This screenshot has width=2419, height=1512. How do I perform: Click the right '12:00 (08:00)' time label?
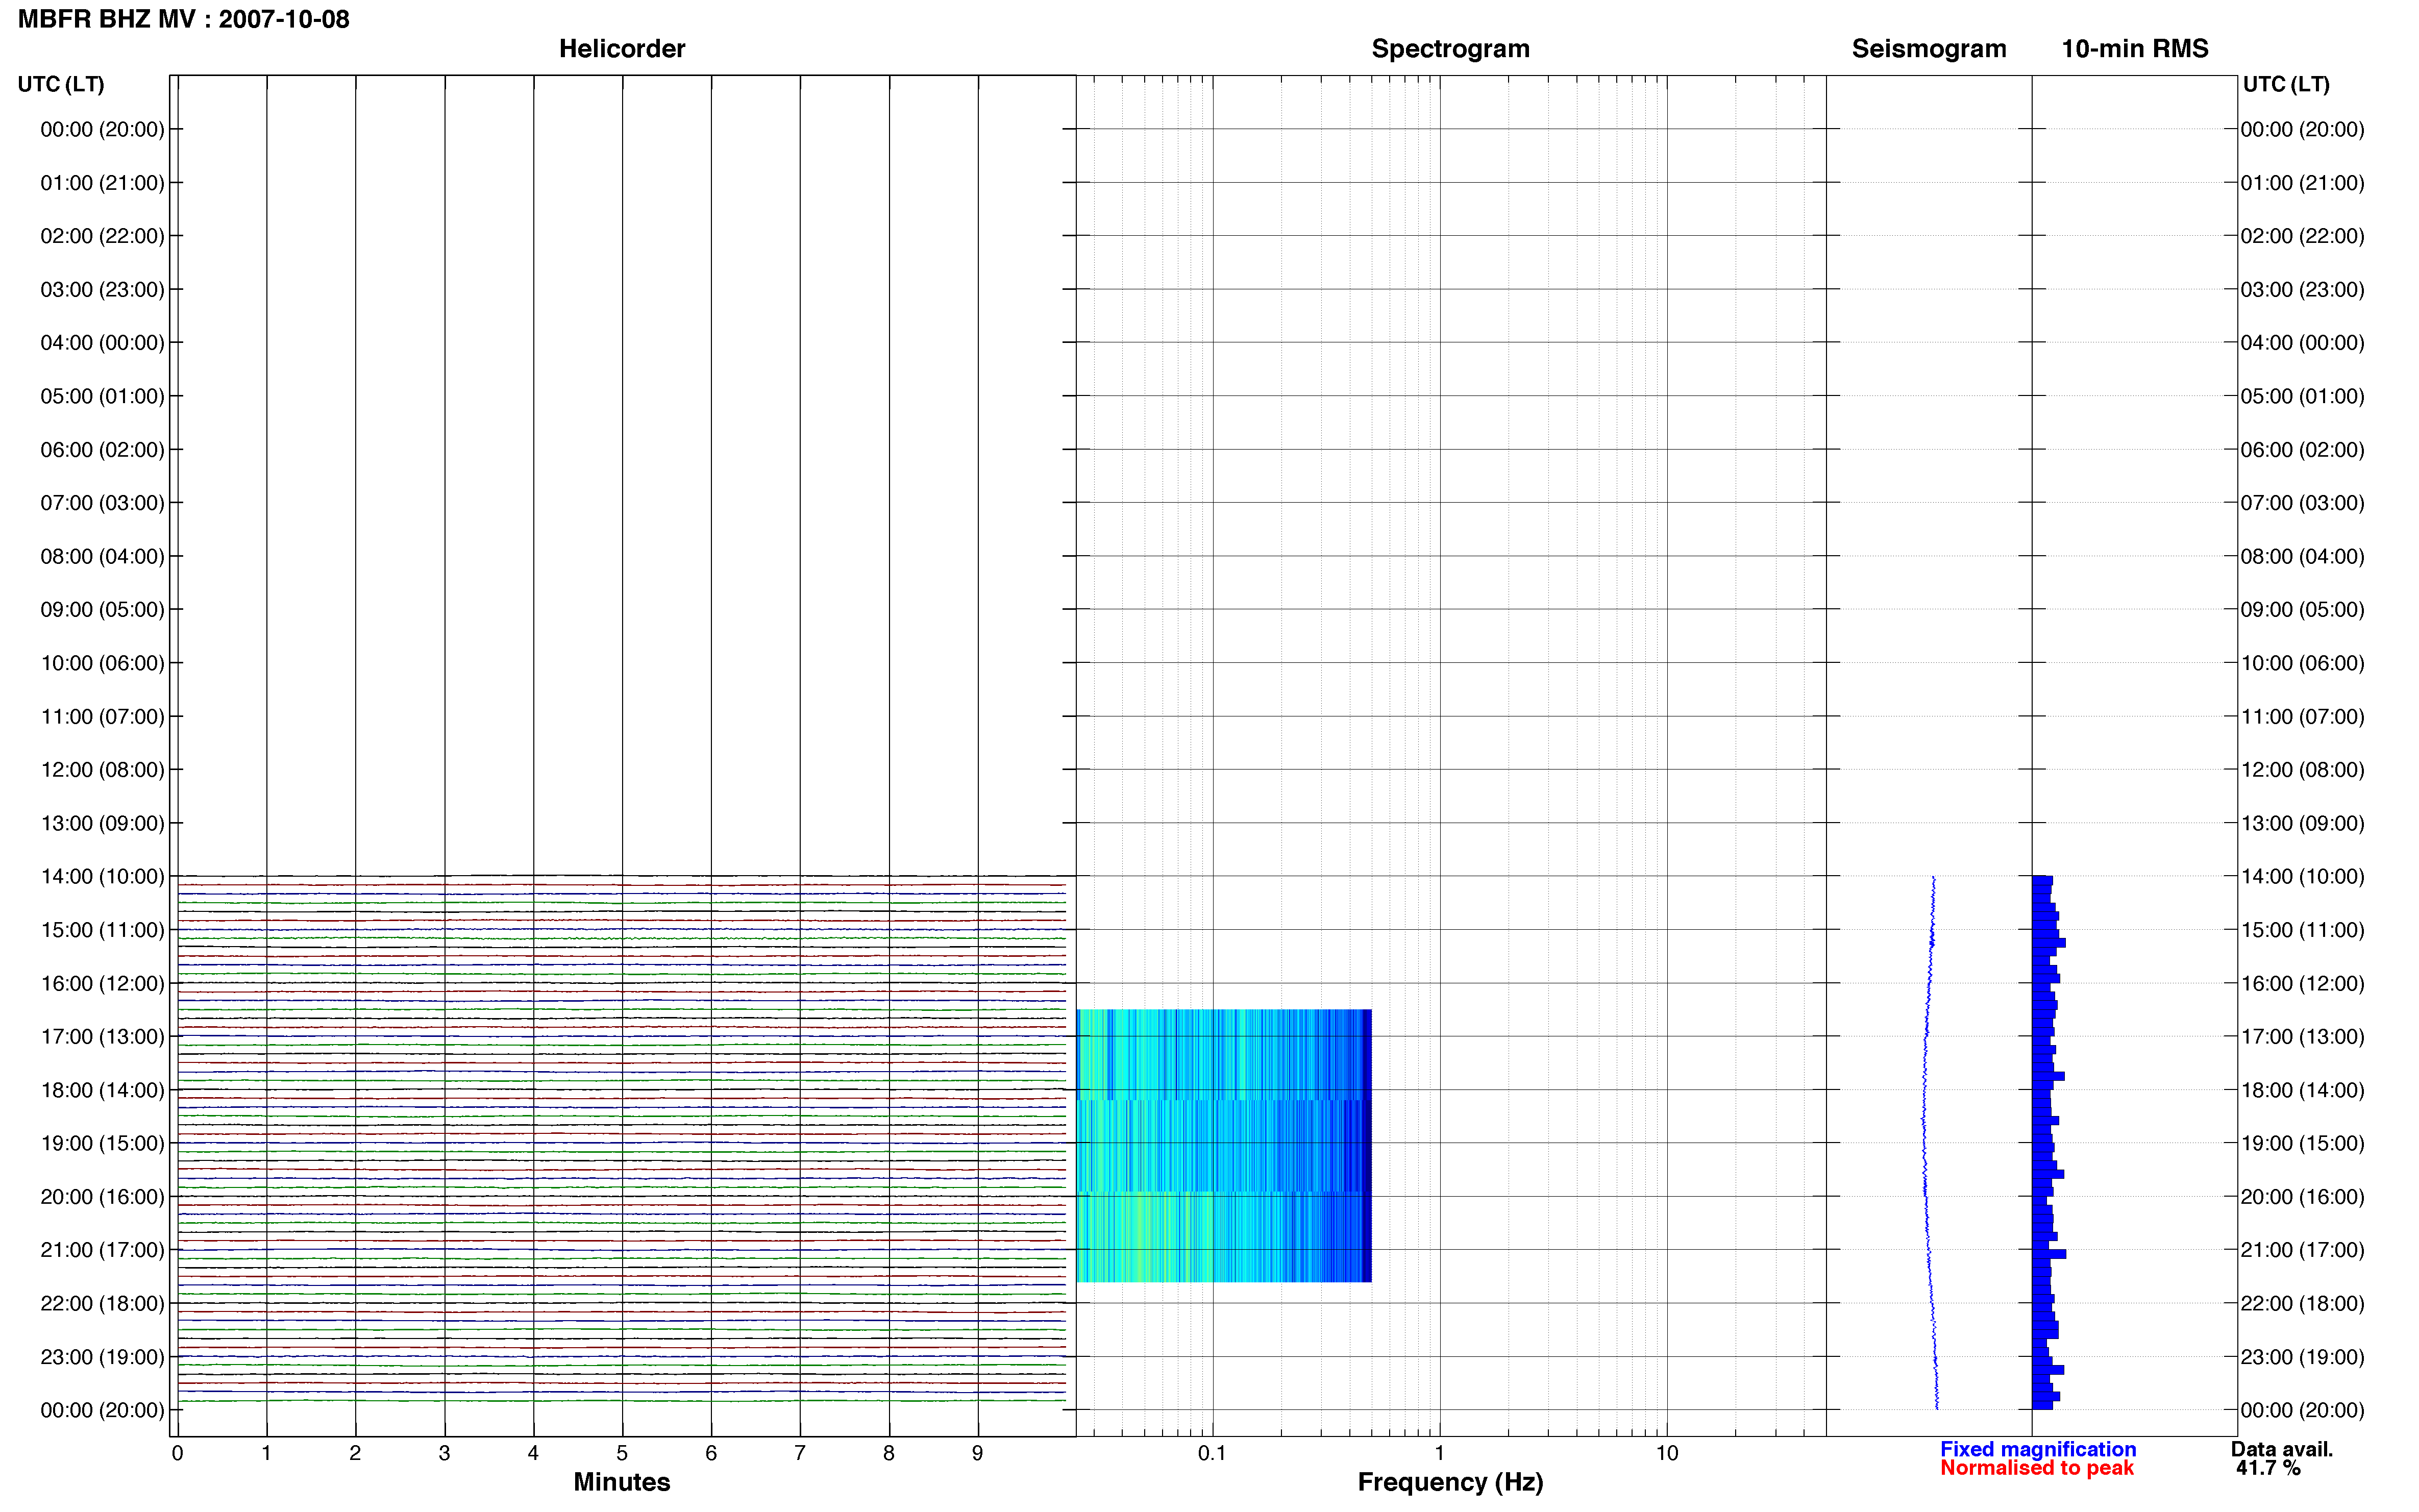click(x=2302, y=769)
